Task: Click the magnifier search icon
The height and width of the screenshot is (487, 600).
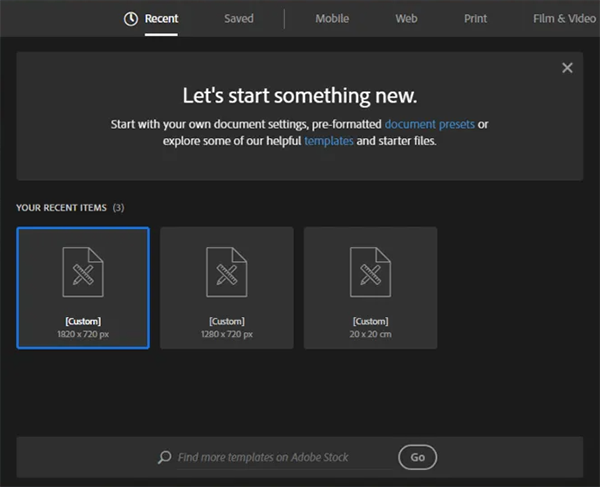Action: pyautogui.click(x=165, y=457)
